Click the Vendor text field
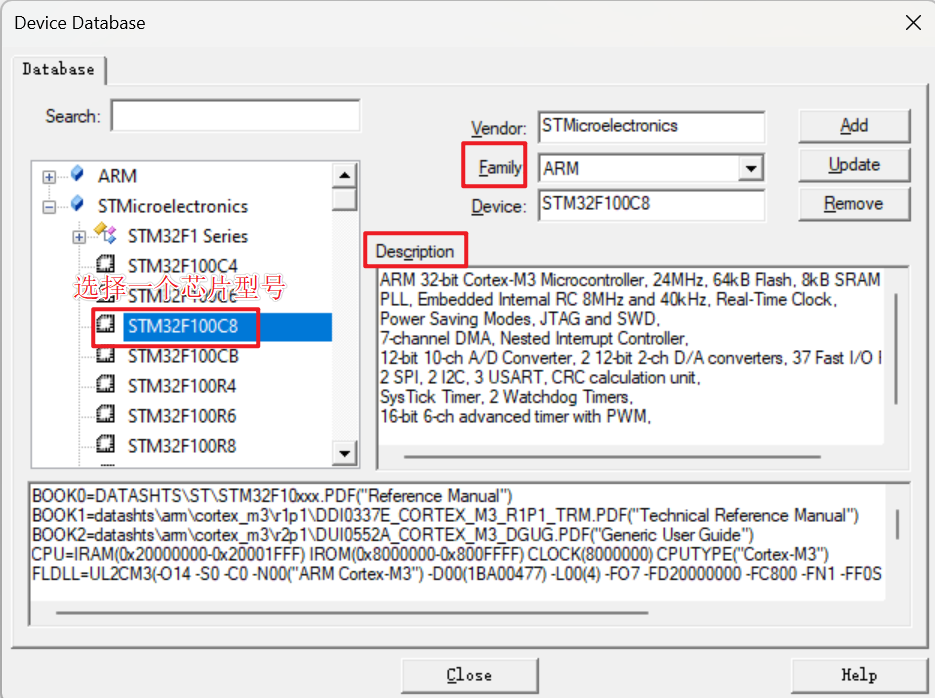The image size is (935, 698). tap(651, 126)
